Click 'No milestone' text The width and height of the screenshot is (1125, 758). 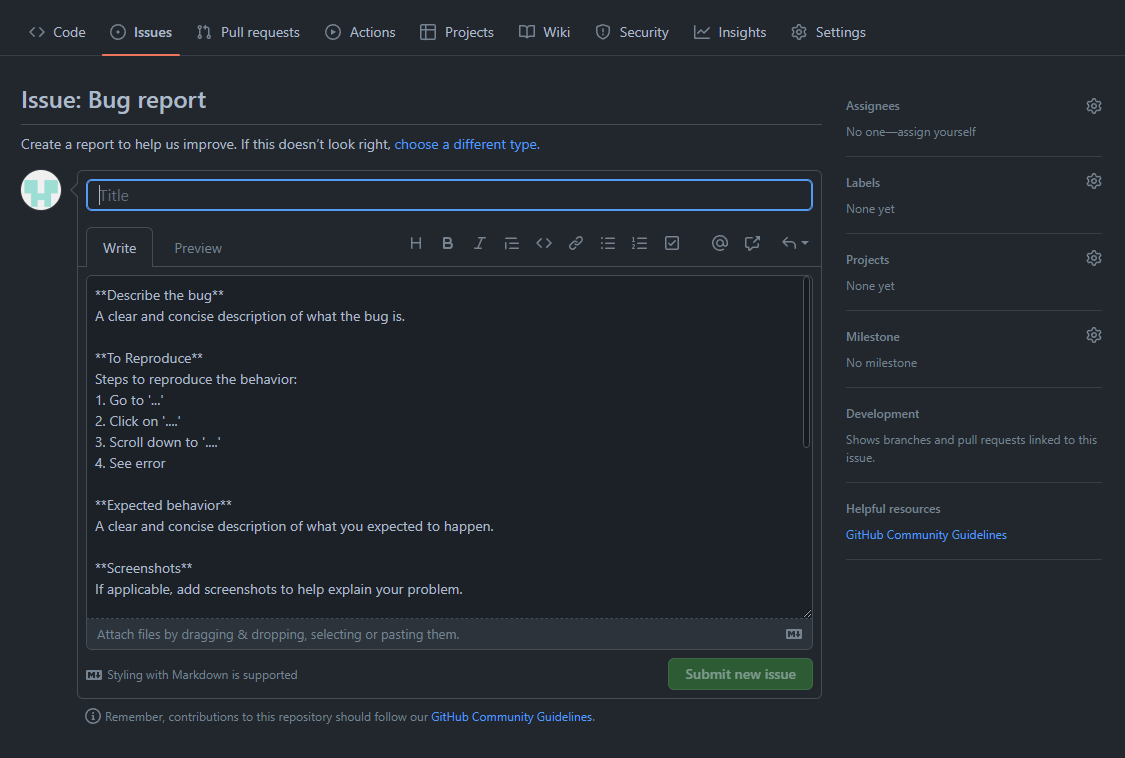881,363
